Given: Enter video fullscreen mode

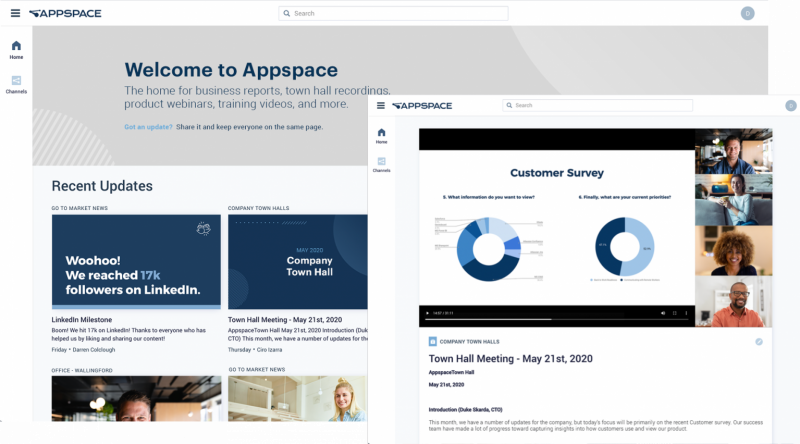Looking at the screenshot, I should click(674, 313).
